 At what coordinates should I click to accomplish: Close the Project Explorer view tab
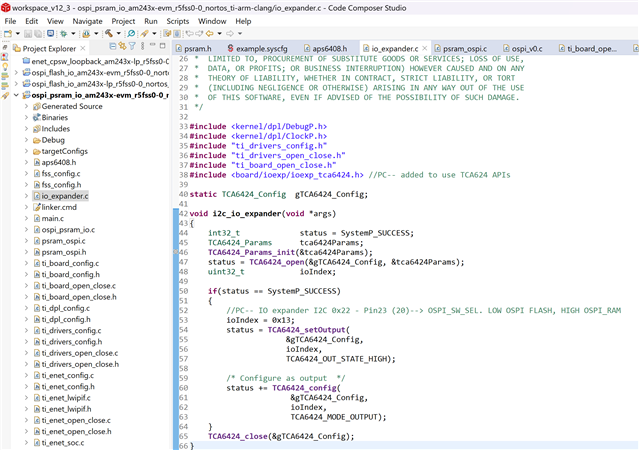pos(83,49)
